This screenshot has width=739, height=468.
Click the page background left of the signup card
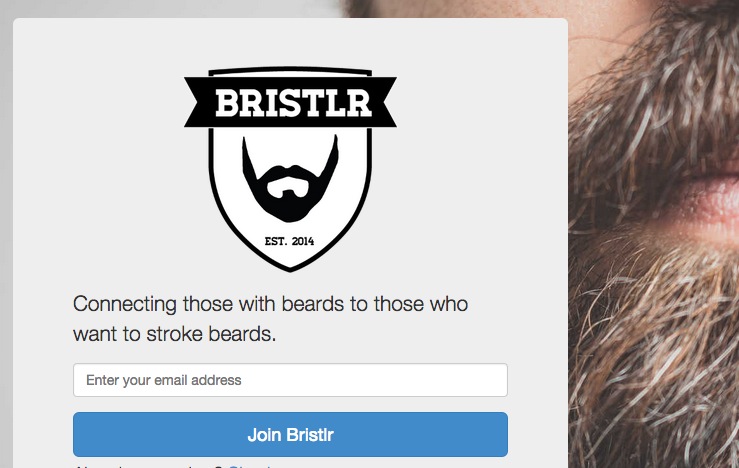point(5,250)
